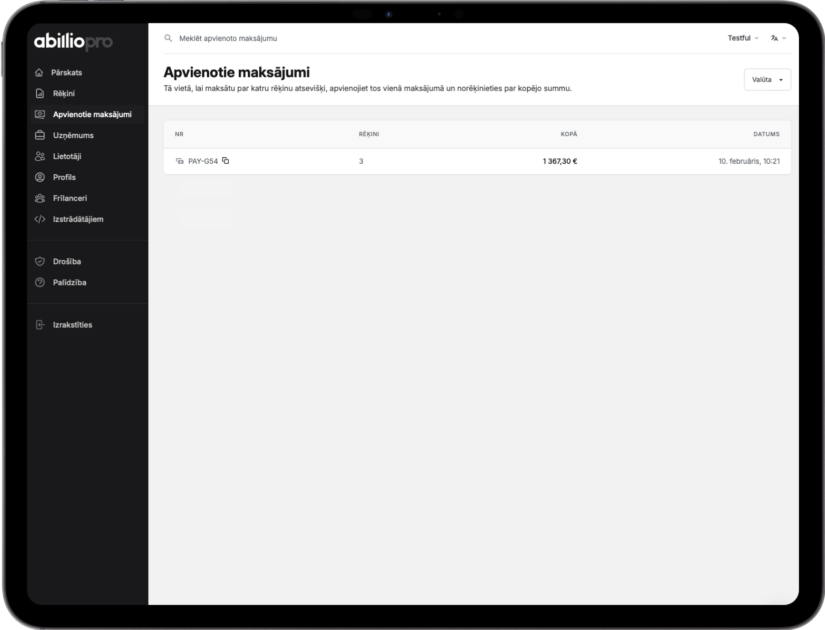825x630 pixels.
Task: Click the invoice count 3
Action: 361,161
